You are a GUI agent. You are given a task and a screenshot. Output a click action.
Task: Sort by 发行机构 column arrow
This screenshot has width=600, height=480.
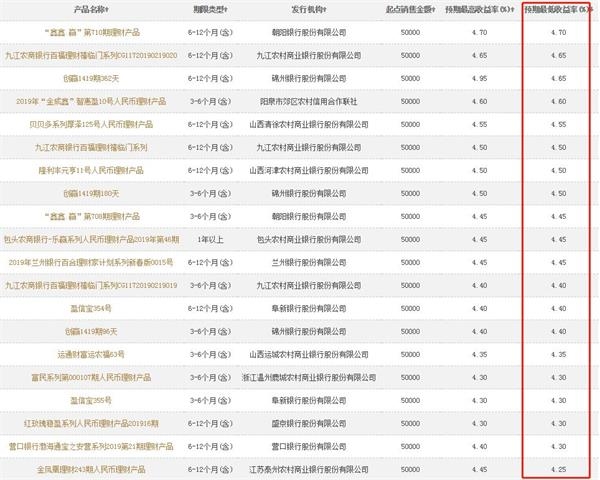pos(324,10)
